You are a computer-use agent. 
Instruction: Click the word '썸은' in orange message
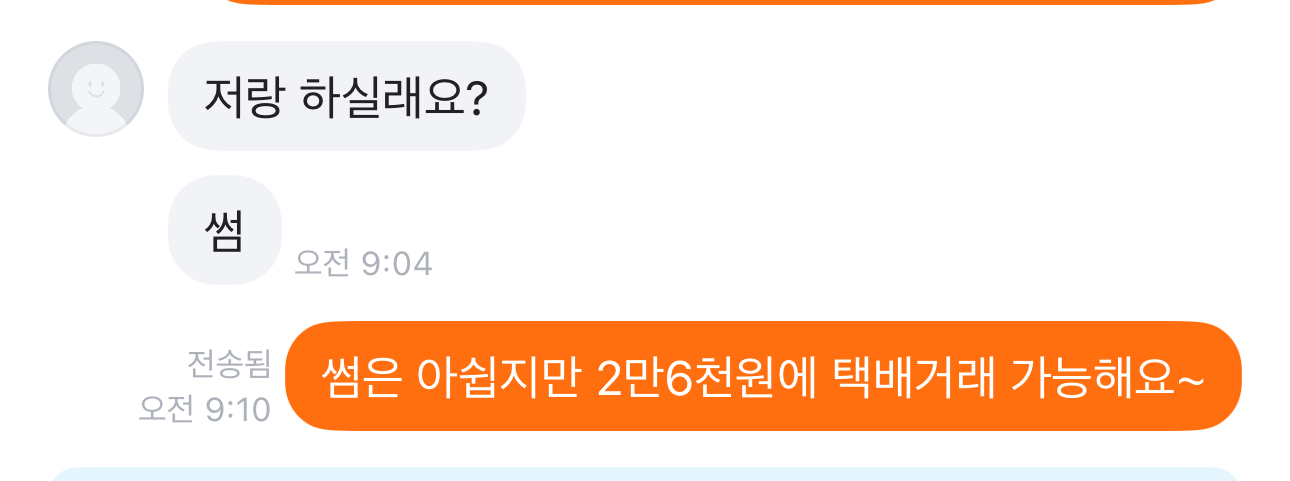(x=360, y=377)
